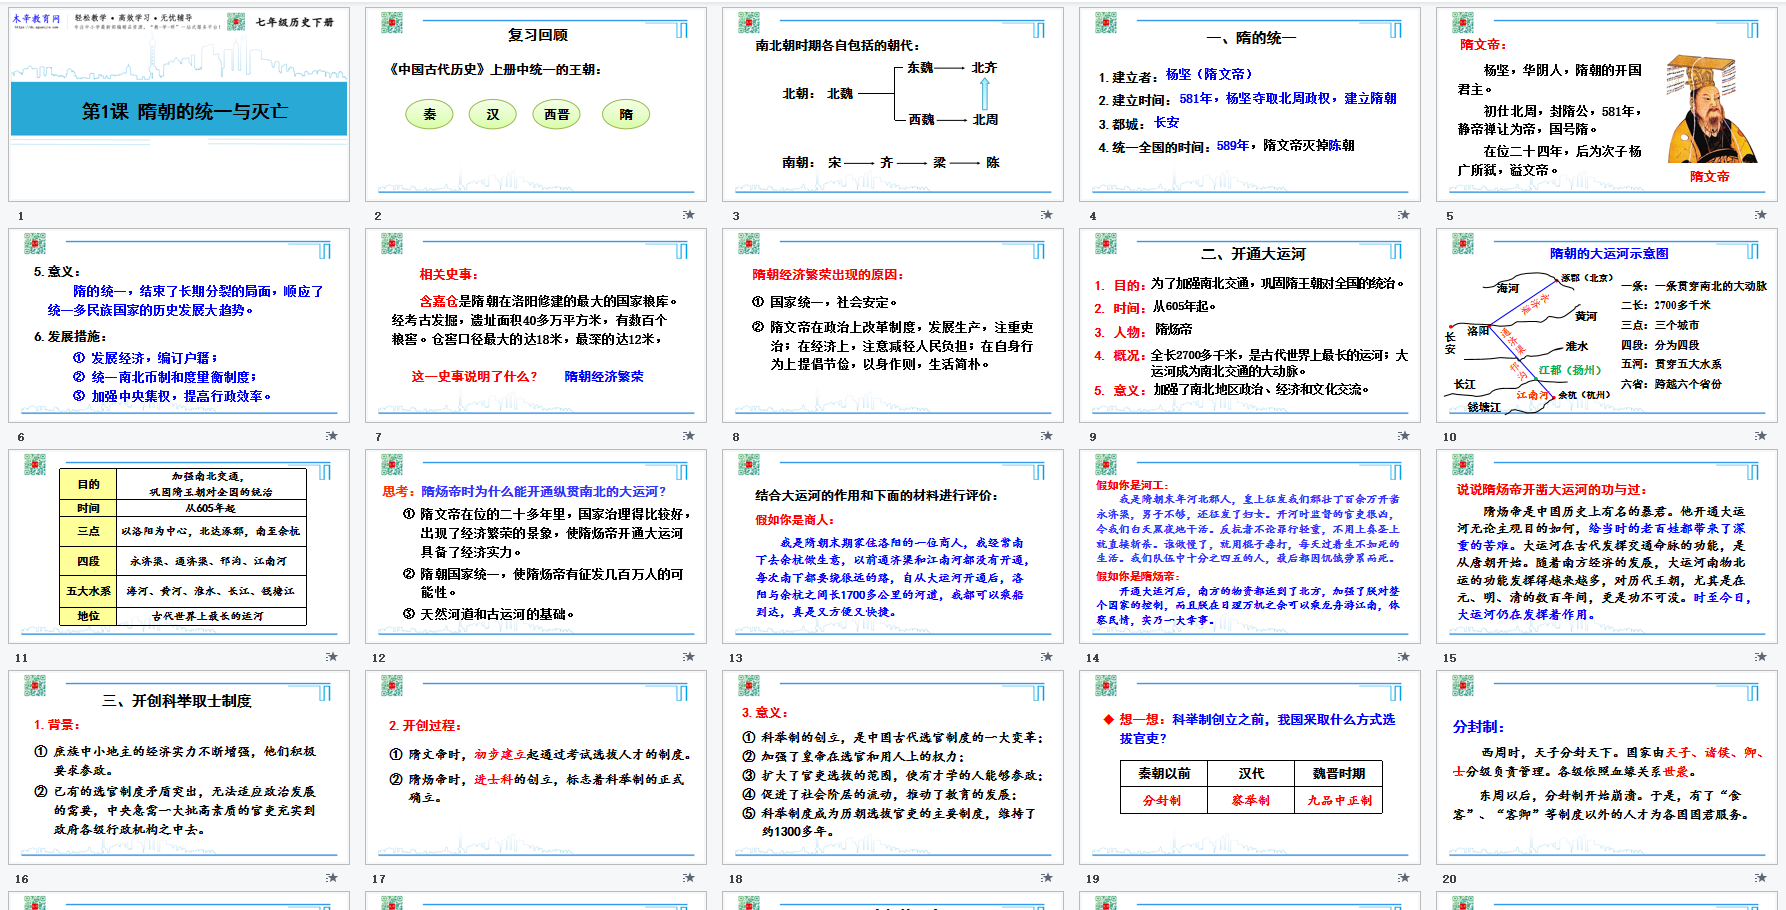The width and height of the screenshot is (1786, 910).
Task: Click slide number label 1
Action: 20,216
